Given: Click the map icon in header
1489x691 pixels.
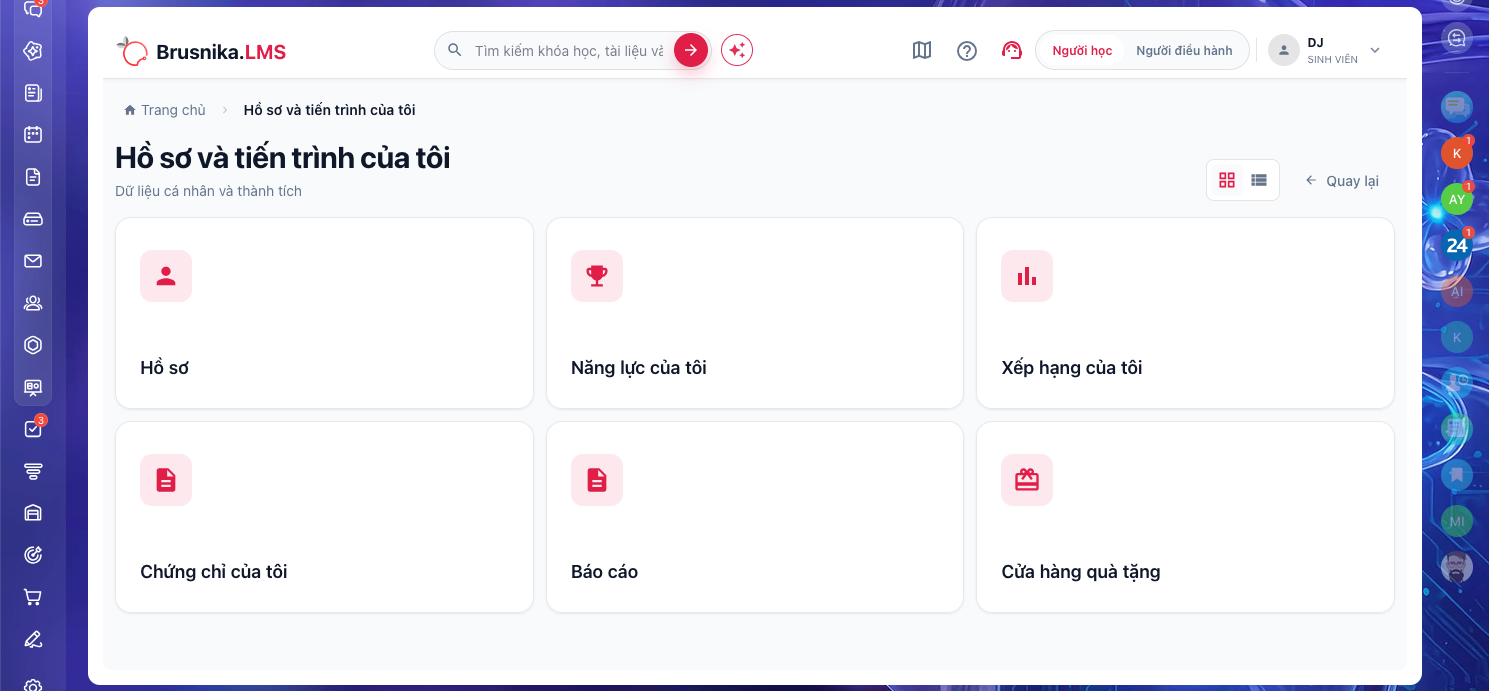Looking at the screenshot, I should pos(922,50).
